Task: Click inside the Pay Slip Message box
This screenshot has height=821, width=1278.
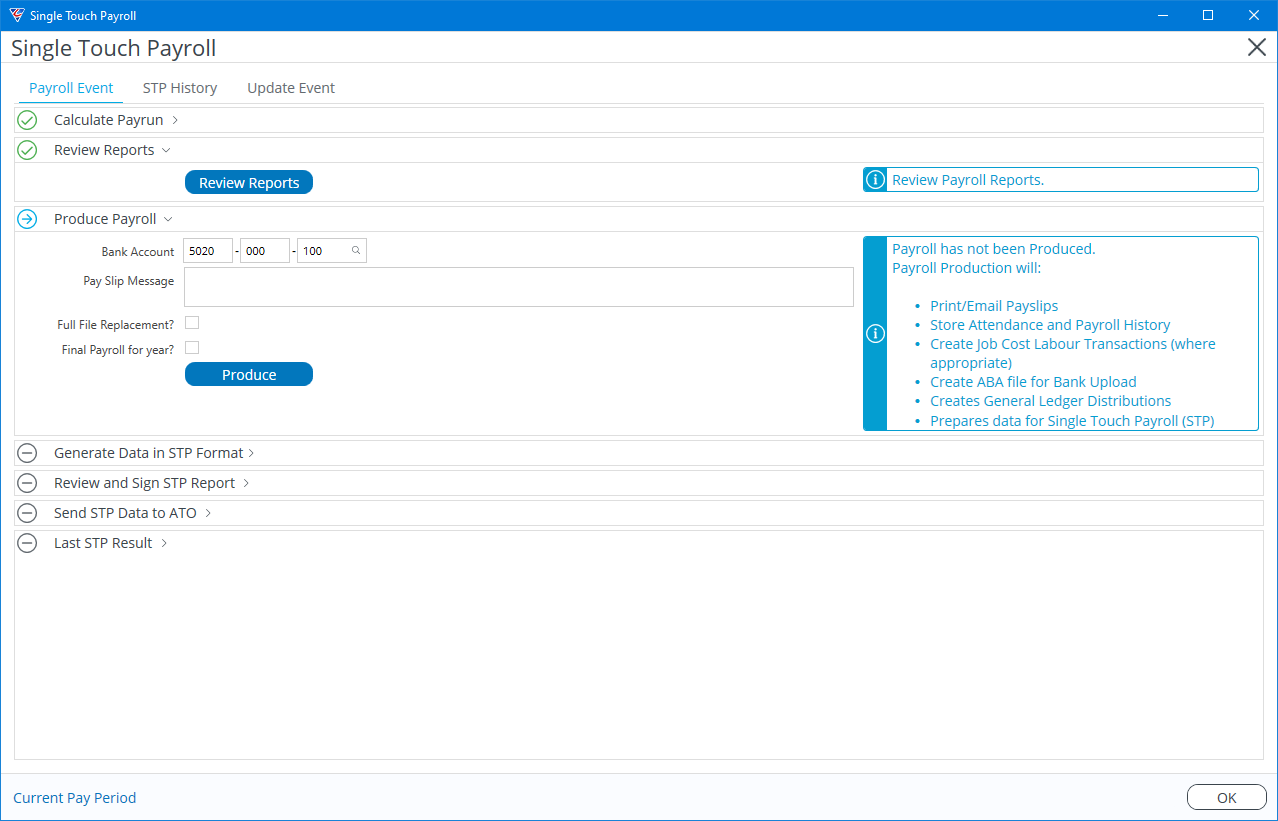Action: coord(518,286)
